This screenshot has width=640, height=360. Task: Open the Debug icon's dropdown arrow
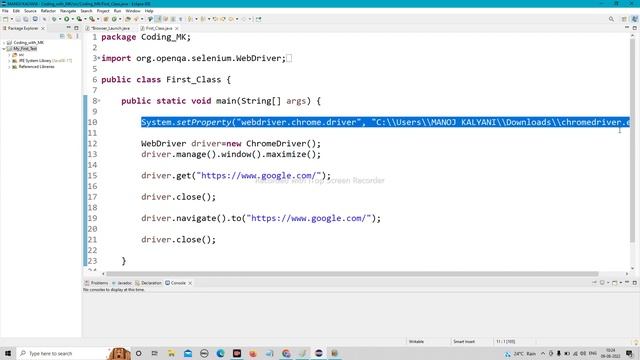(60, 19)
